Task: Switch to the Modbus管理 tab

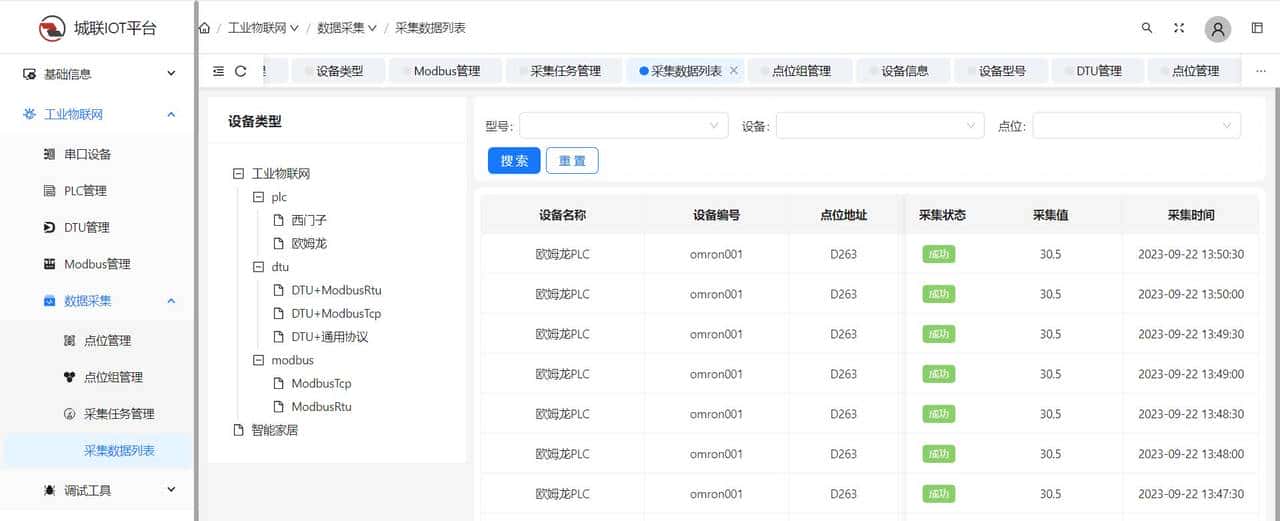Action: click(x=447, y=71)
